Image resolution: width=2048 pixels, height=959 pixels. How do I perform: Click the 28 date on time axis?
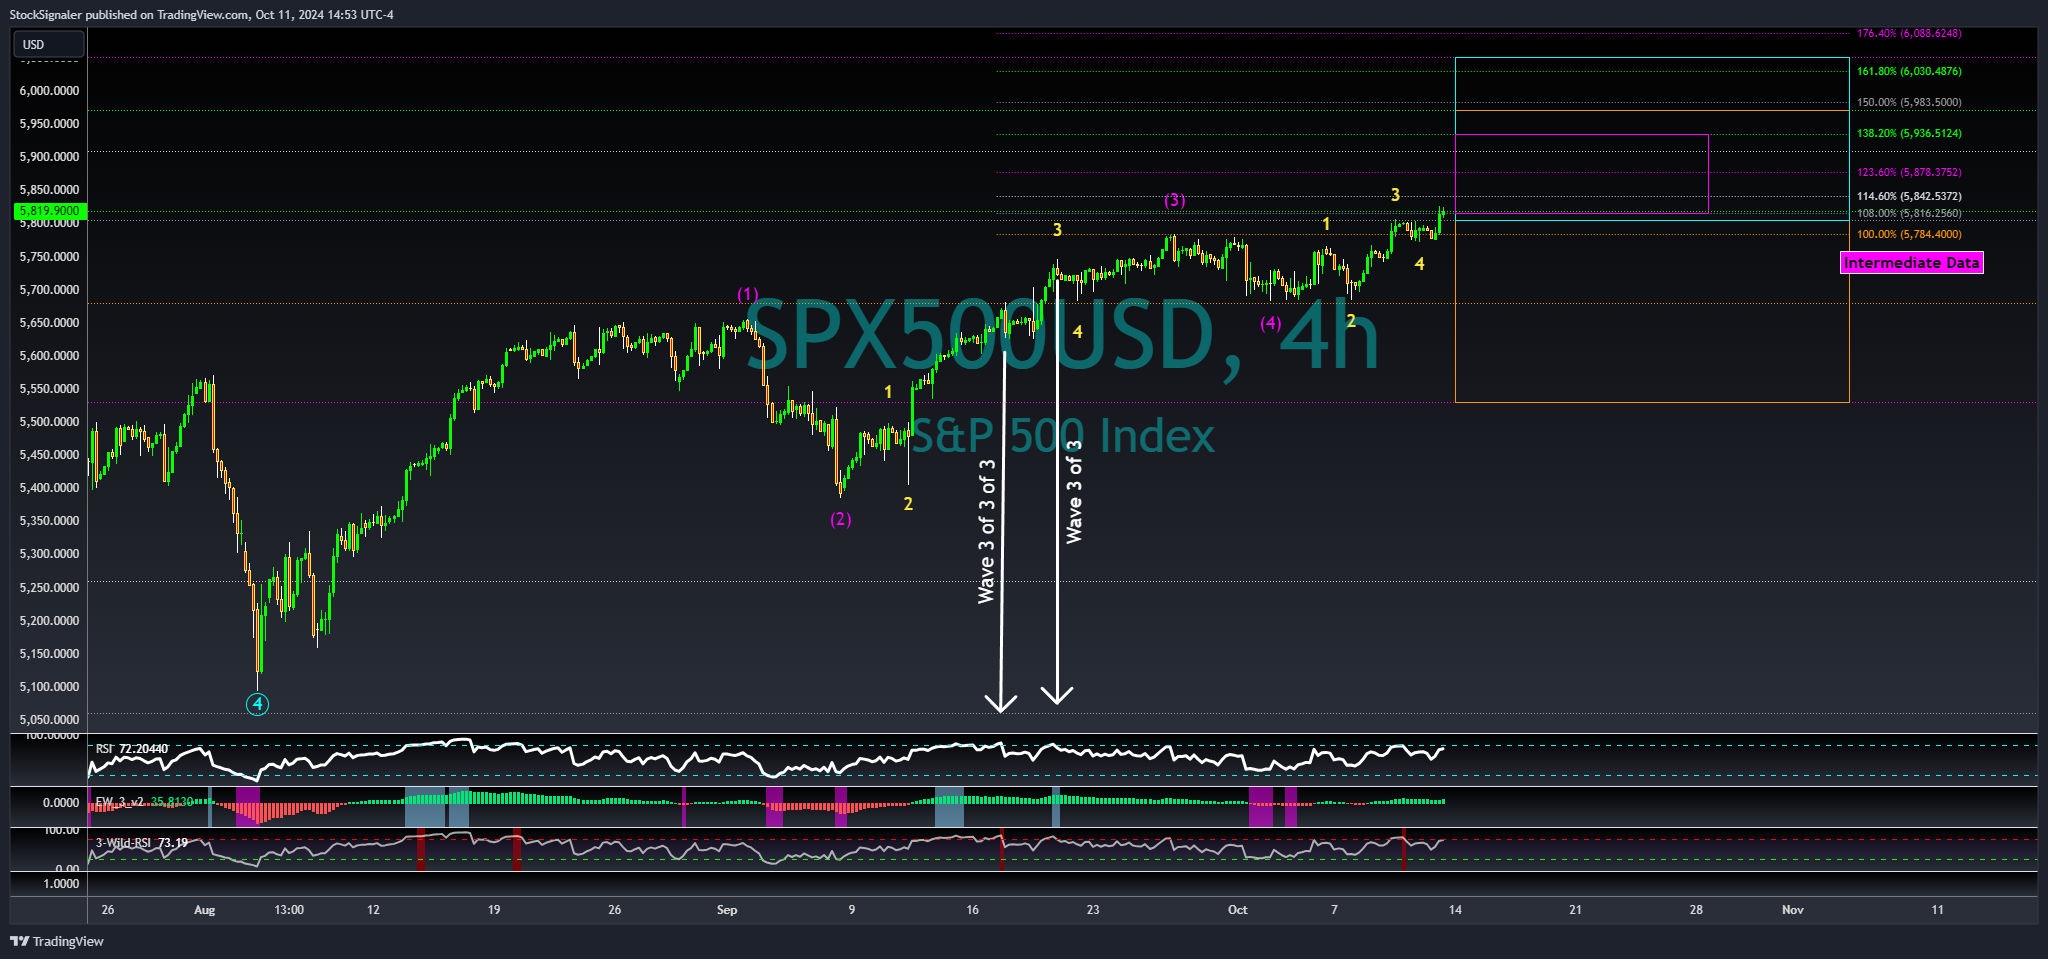tap(1696, 910)
